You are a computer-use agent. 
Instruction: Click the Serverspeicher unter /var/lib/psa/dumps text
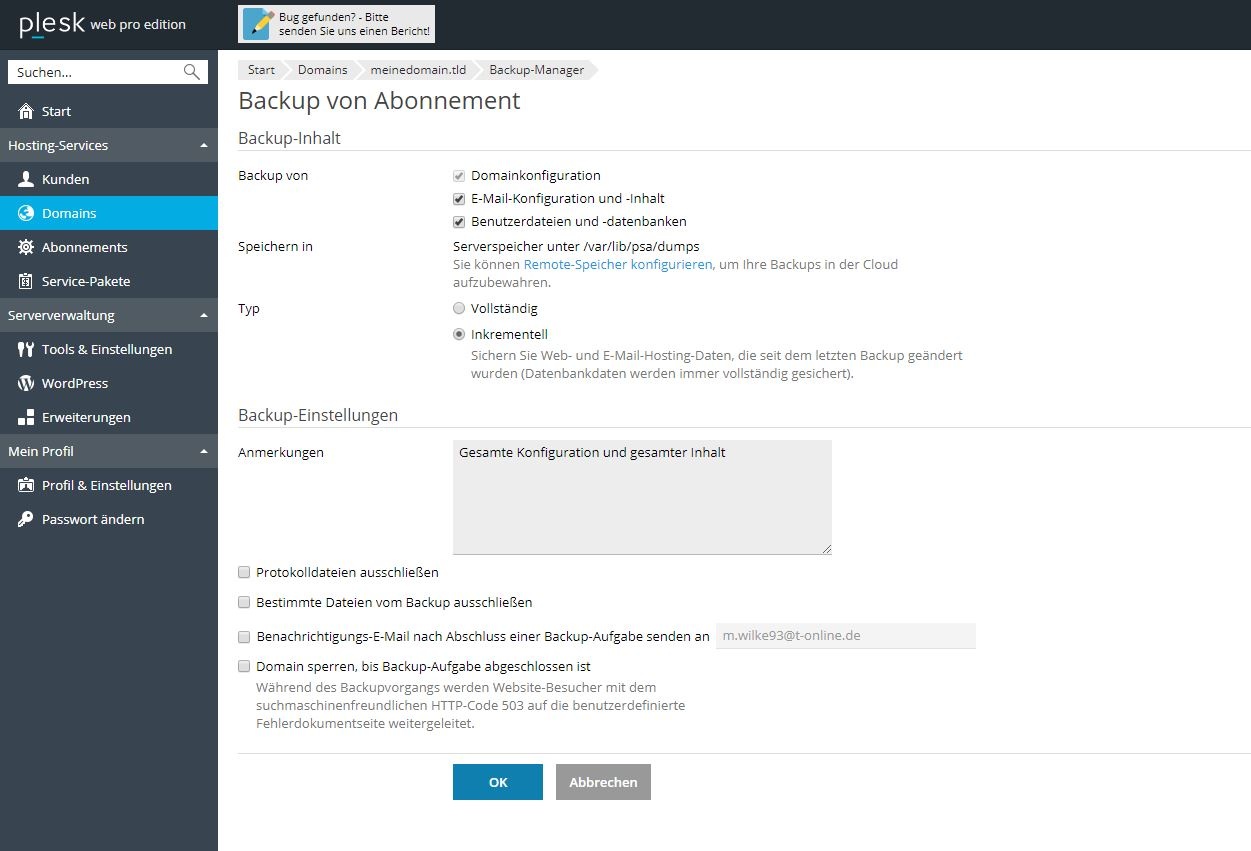[576, 246]
